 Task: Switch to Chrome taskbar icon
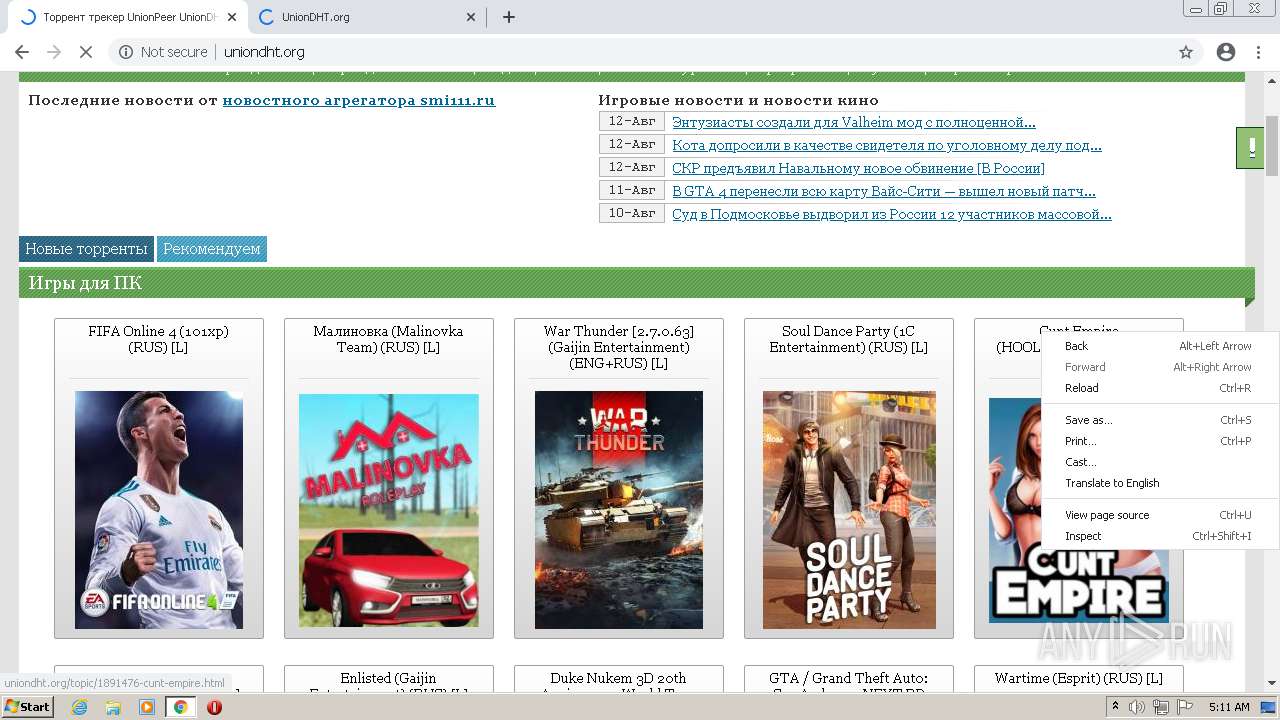pyautogui.click(x=180, y=707)
